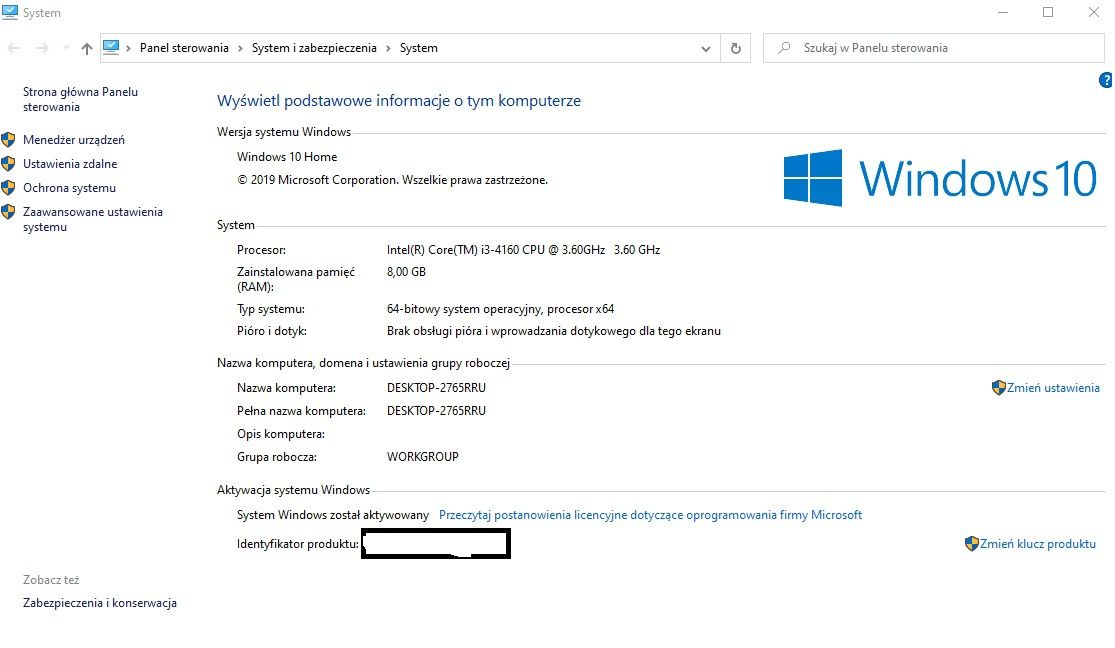
Task: Open Help with the question mark icon
Action: click(1106, 80)
